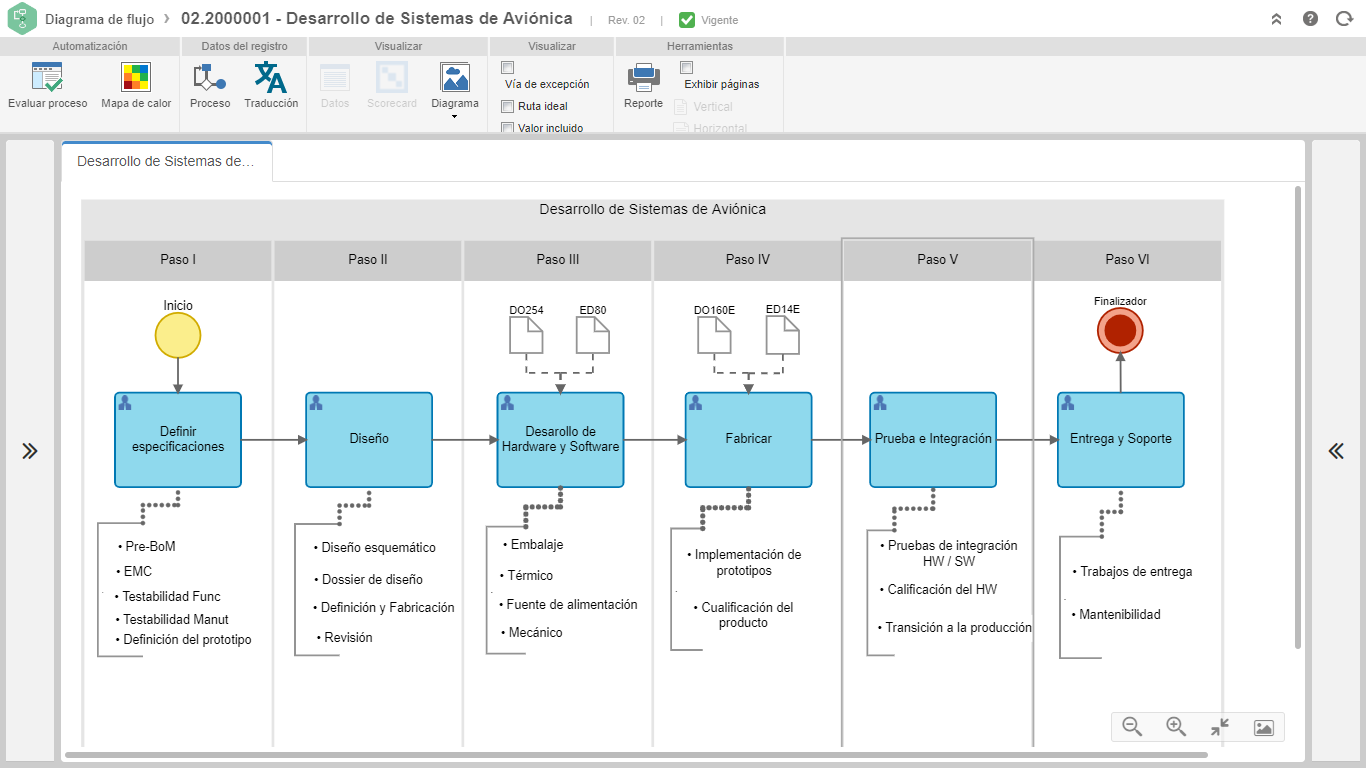This screenshot has height=768, width=1366.
Task: Click the Reporte printer icon
Action: tap(643, 78)
